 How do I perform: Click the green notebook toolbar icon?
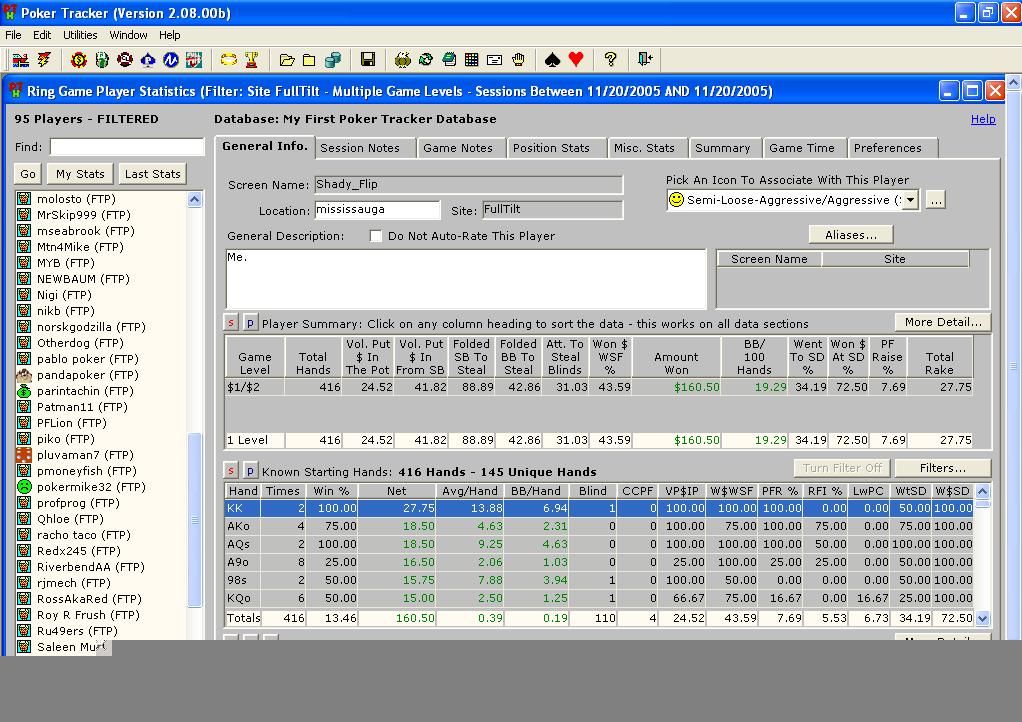point(449,60)
